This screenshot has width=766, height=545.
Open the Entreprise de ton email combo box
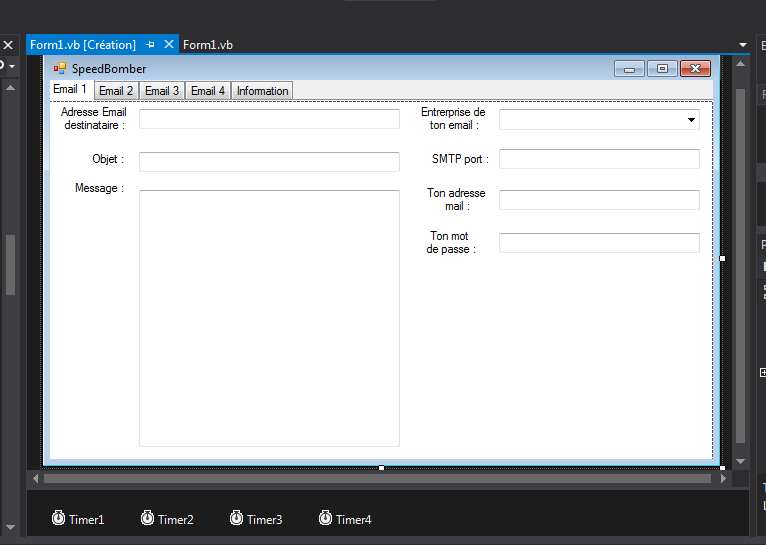coord(691,120)
